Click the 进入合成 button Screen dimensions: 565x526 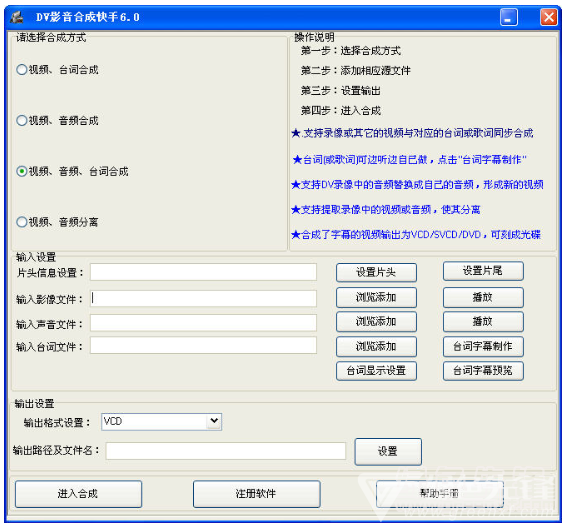point(78,494)
